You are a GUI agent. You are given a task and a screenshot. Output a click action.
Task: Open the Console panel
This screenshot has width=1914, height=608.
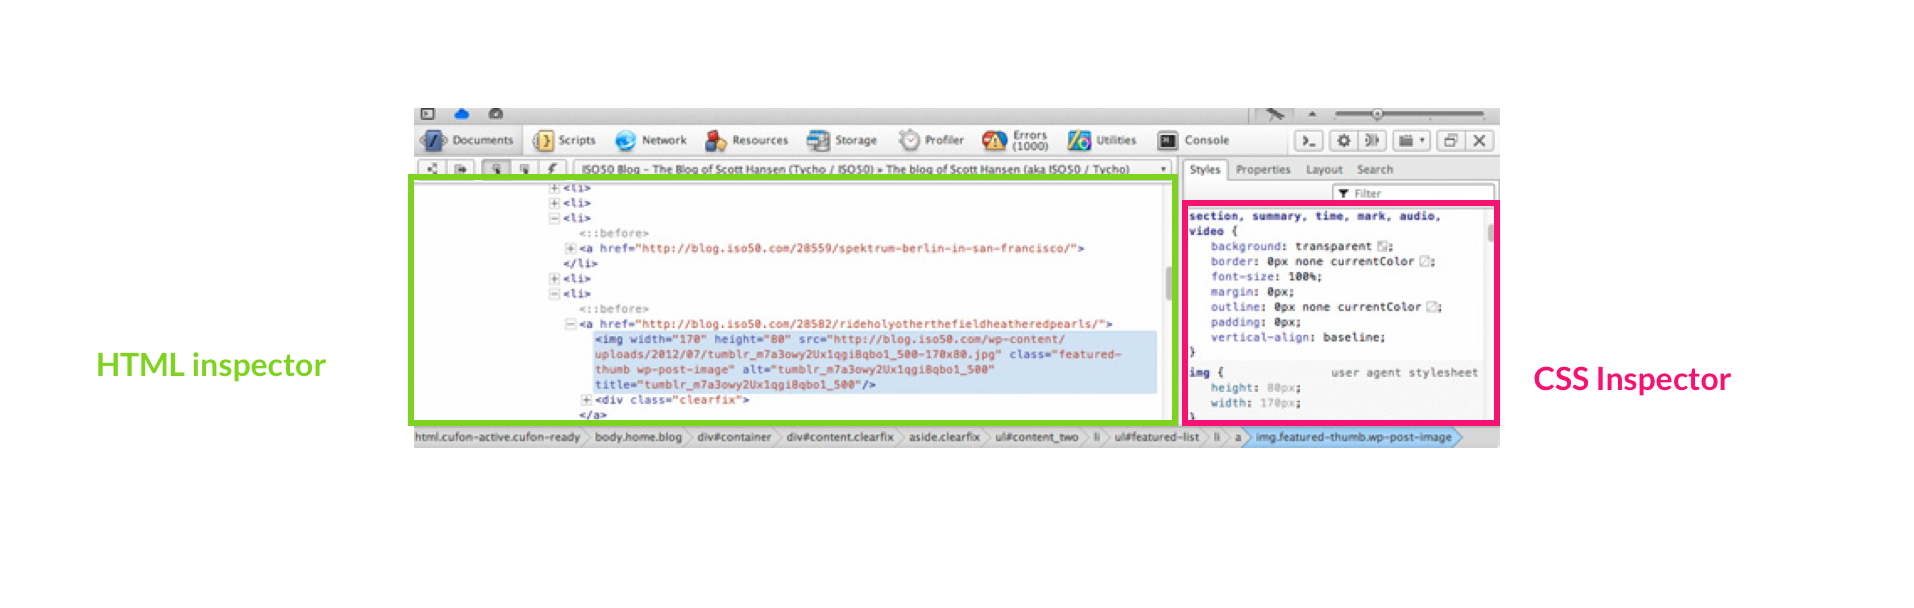coord(1194,141)
